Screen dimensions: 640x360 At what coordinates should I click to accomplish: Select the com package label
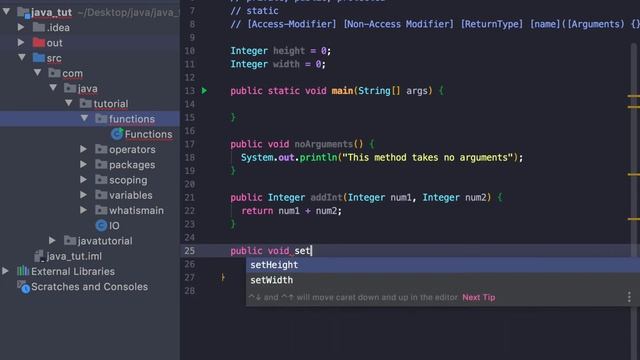(x=72, y=73)
